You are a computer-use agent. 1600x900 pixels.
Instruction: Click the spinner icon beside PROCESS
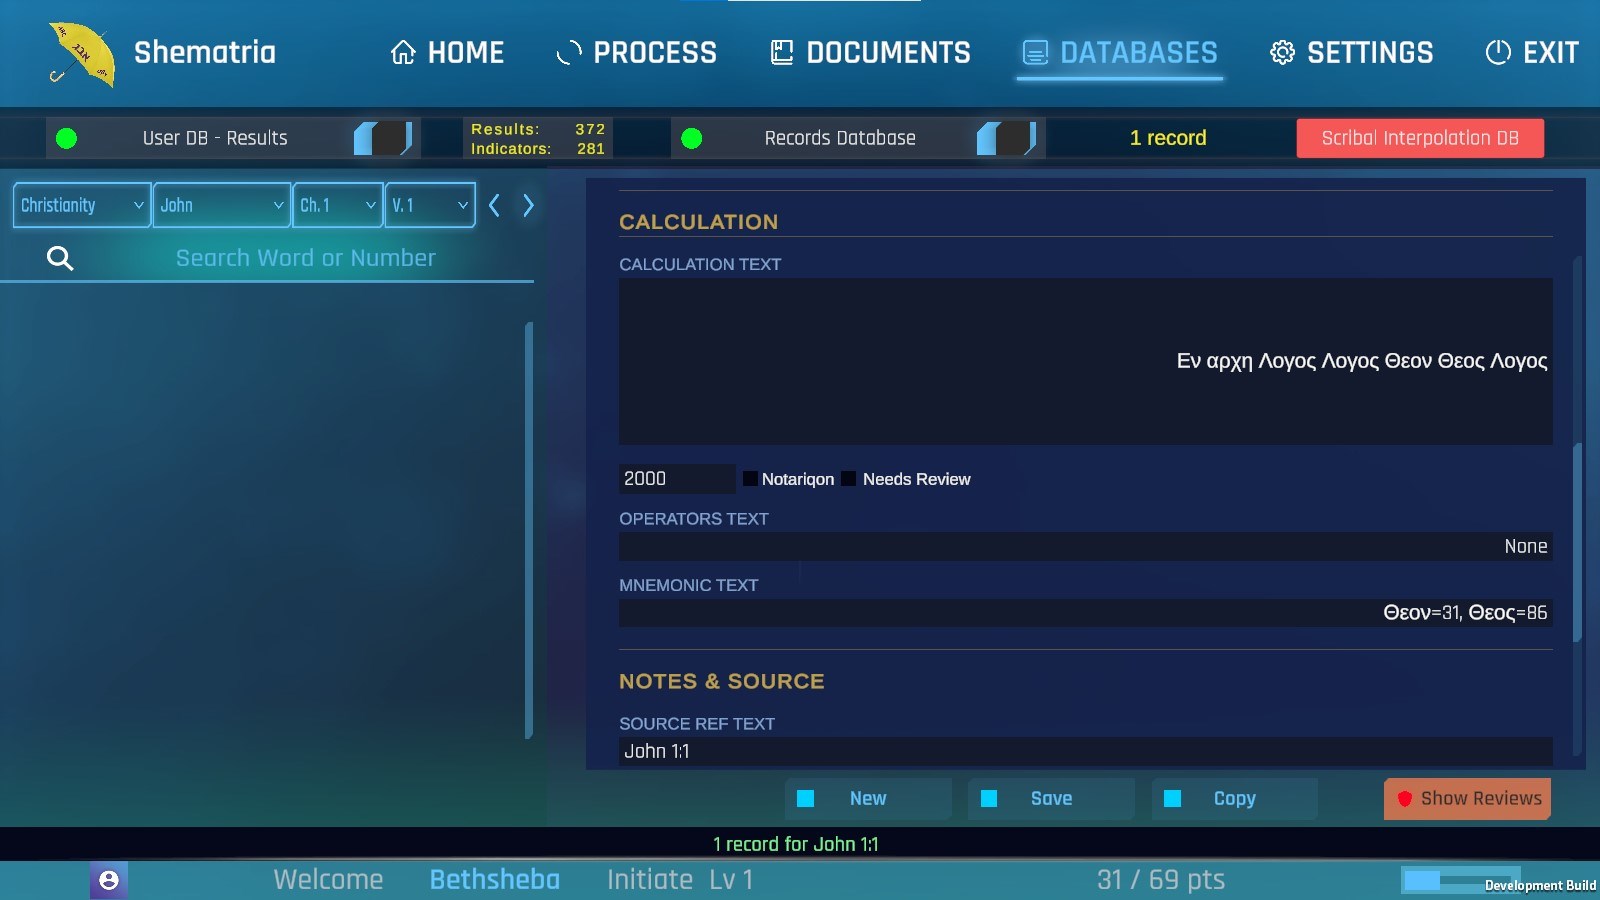[569, 52]
